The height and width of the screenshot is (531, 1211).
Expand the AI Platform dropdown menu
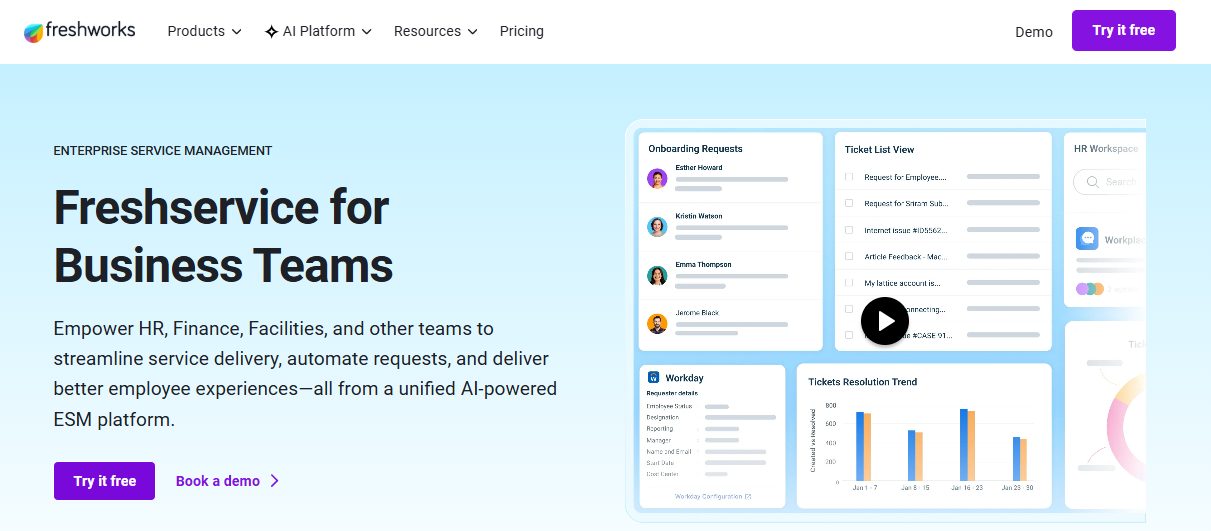(318, 31)
